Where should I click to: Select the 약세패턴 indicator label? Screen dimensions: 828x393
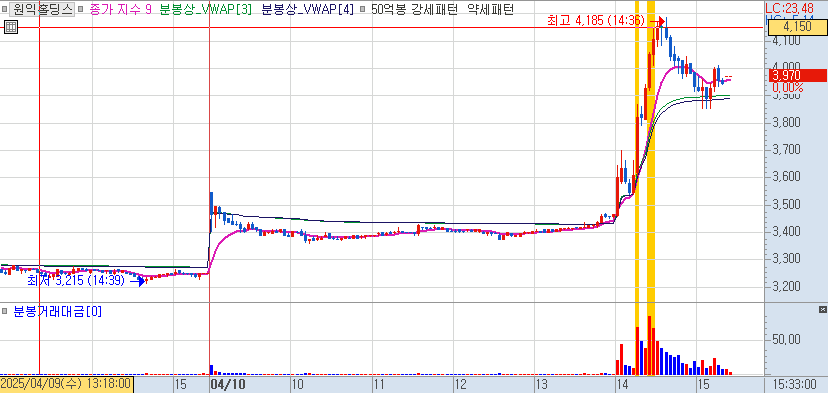click(x=491, y=10)
